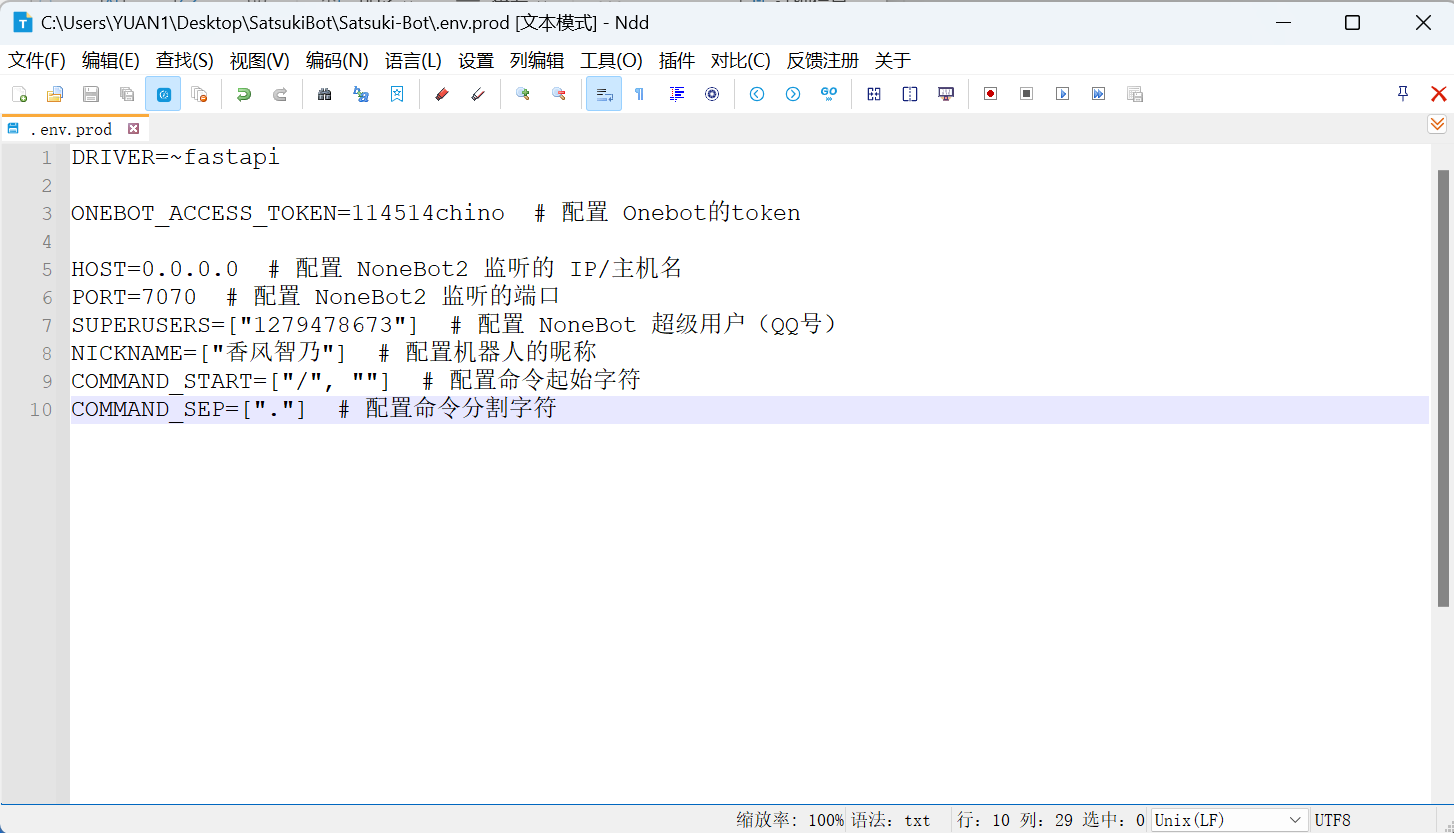Click the bookmark star icon
This screenshot has width=1454, height=833.
(397, 94)
